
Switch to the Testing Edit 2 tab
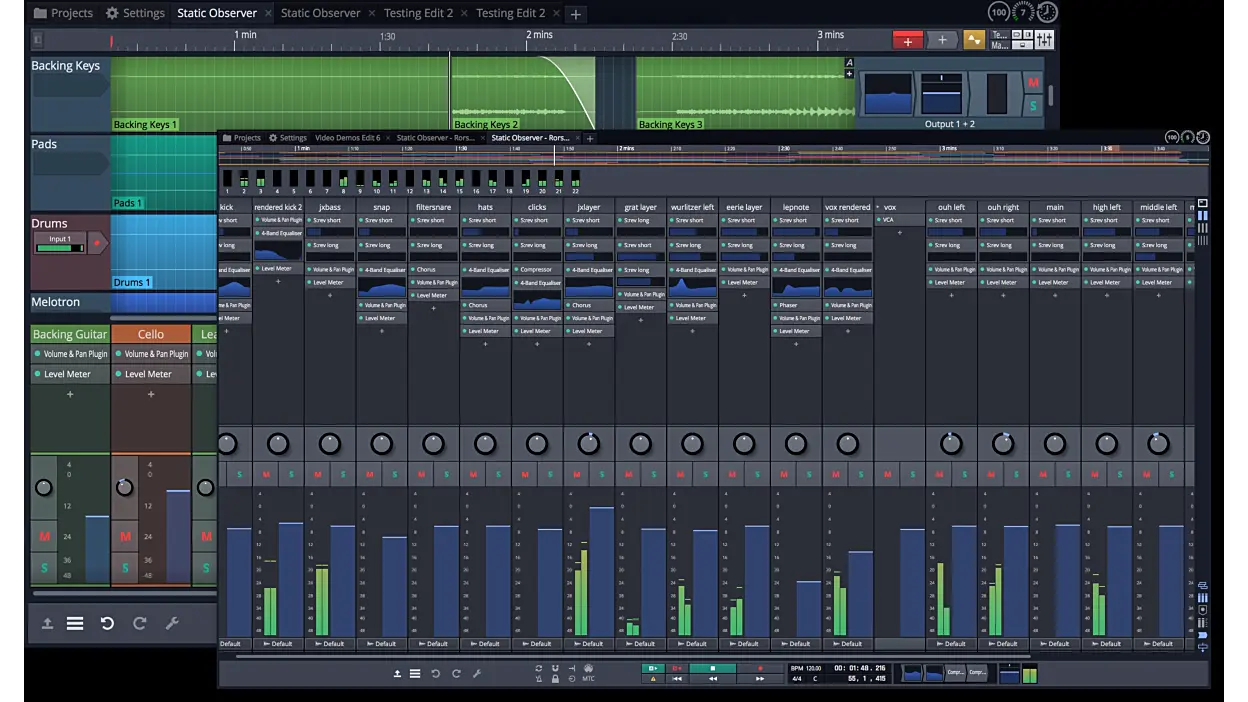(419, 13)
